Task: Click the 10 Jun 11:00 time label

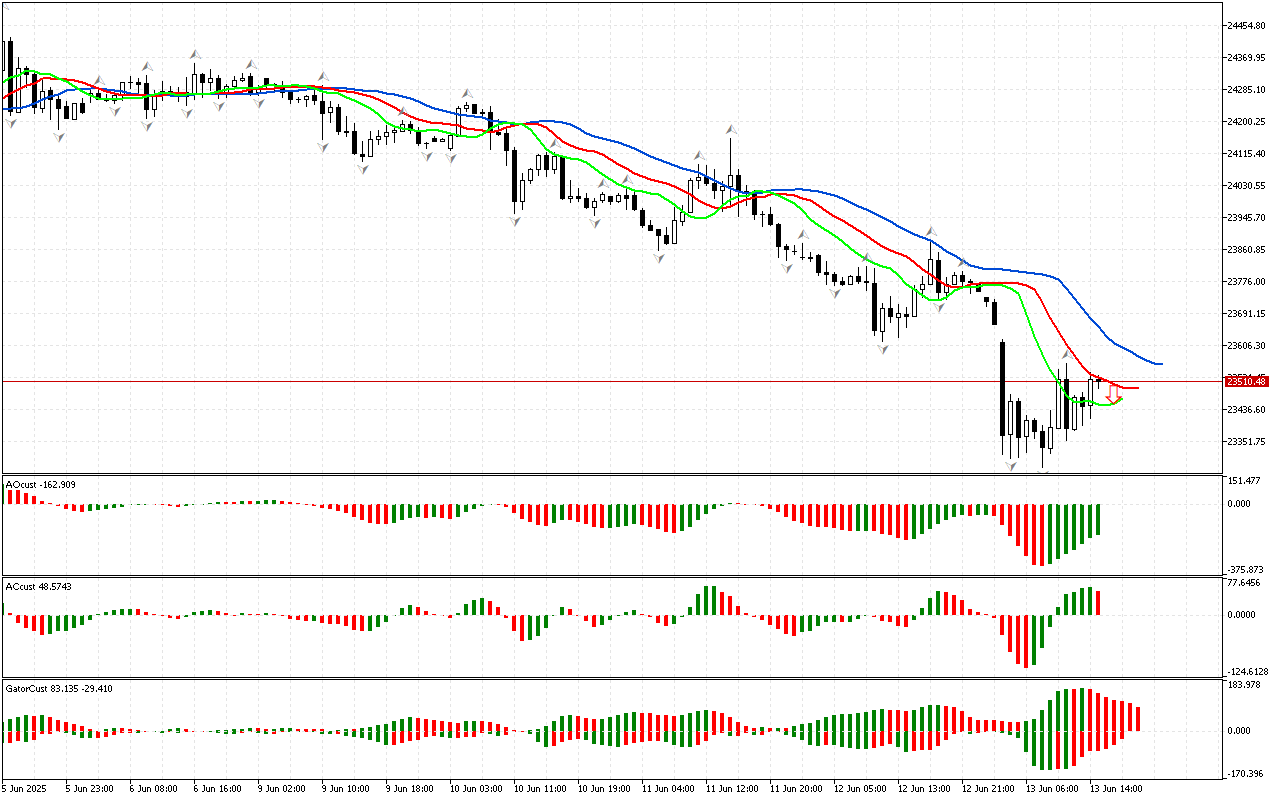Action: pos(538,789)
